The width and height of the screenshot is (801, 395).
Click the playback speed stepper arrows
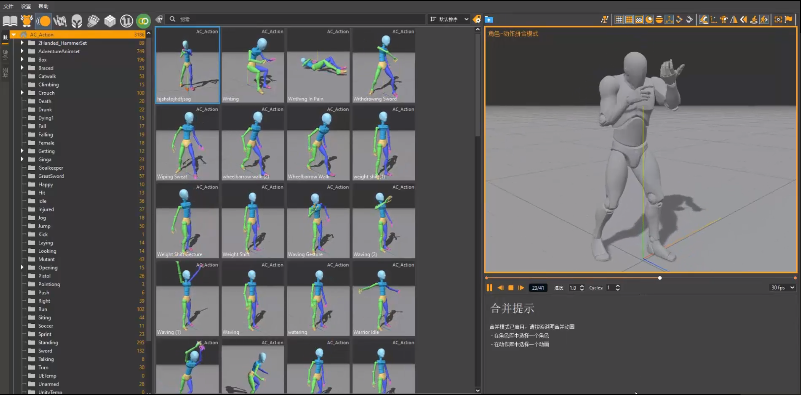click(582, 288)
